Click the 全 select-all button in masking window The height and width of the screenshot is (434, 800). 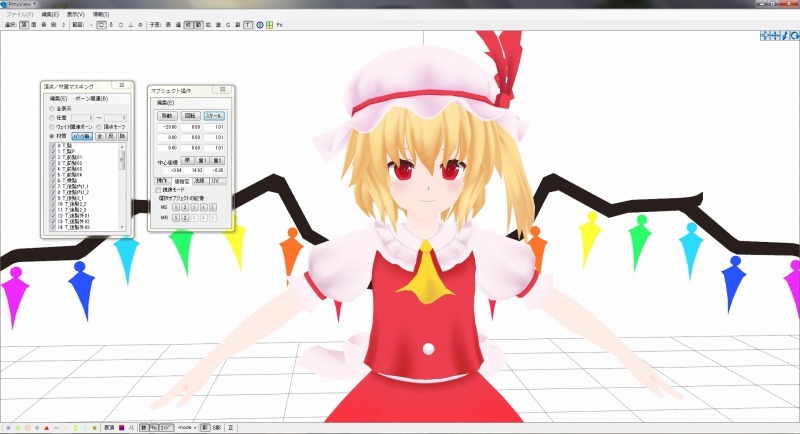pyautogui.click(x=100, y=136)
